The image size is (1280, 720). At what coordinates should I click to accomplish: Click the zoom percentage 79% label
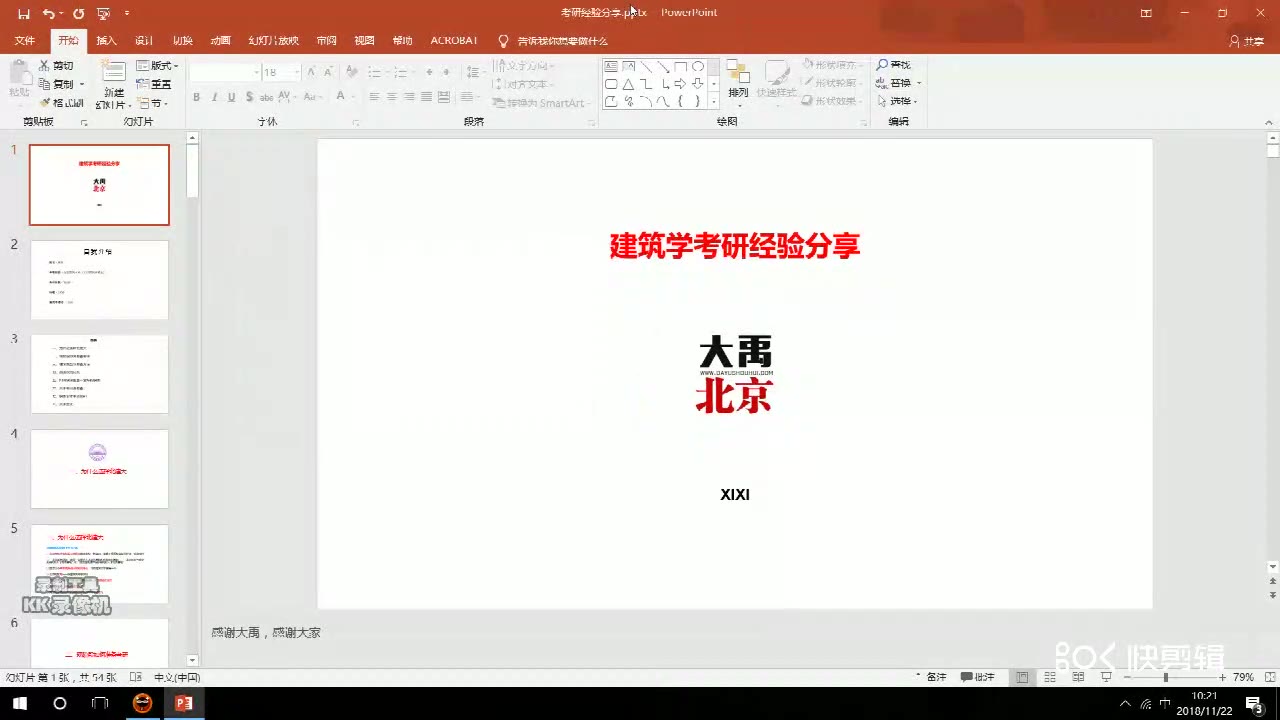pyautogui.click(x=1243, y=677)
